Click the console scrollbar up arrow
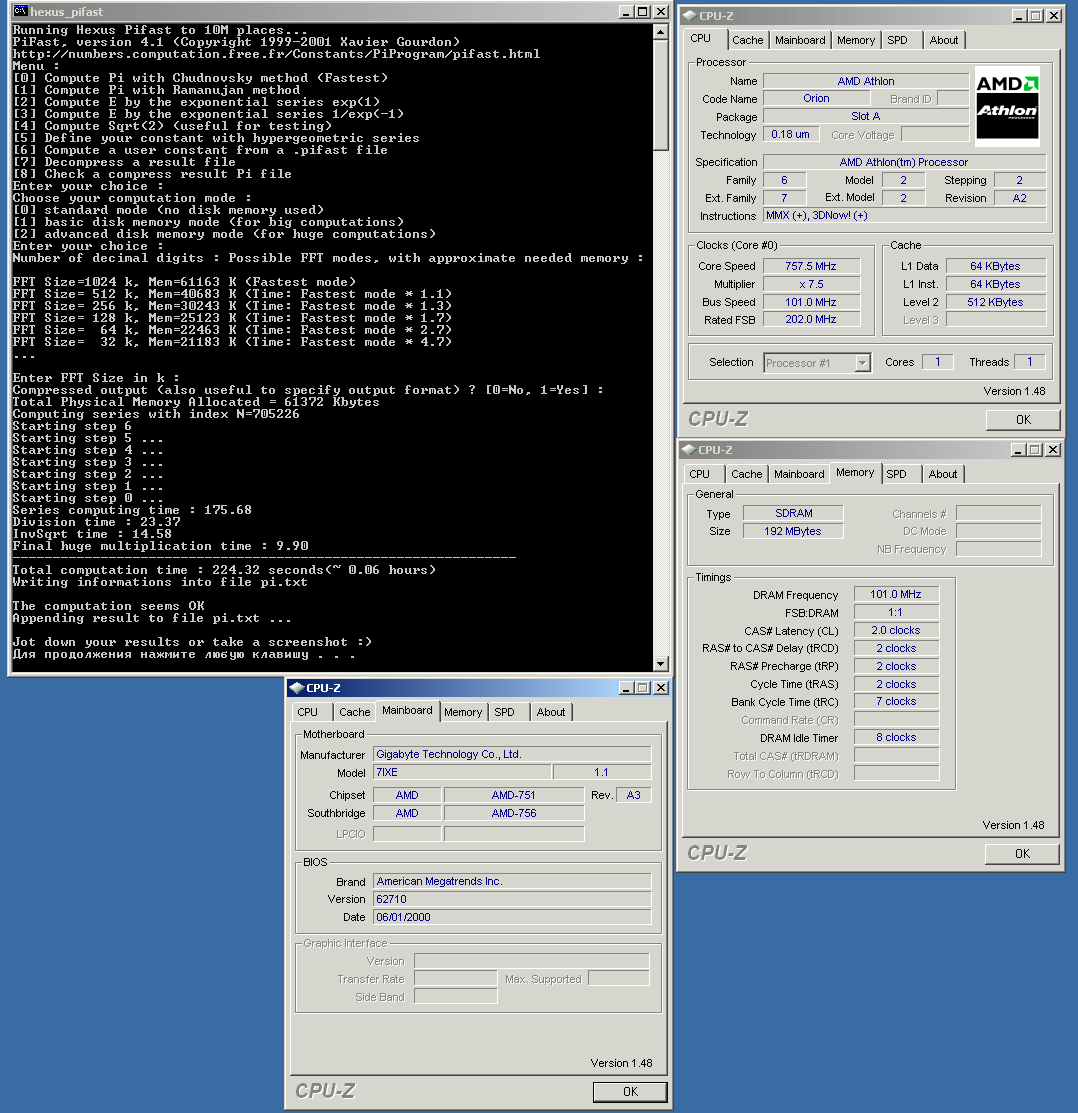This screenshot has width=1078, height=1113. [660, 32]
